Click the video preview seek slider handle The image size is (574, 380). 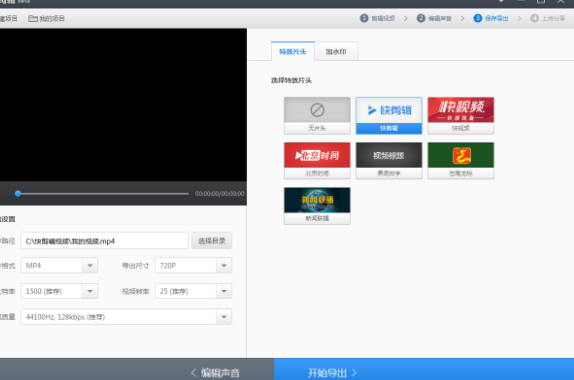tap(18, 194)
